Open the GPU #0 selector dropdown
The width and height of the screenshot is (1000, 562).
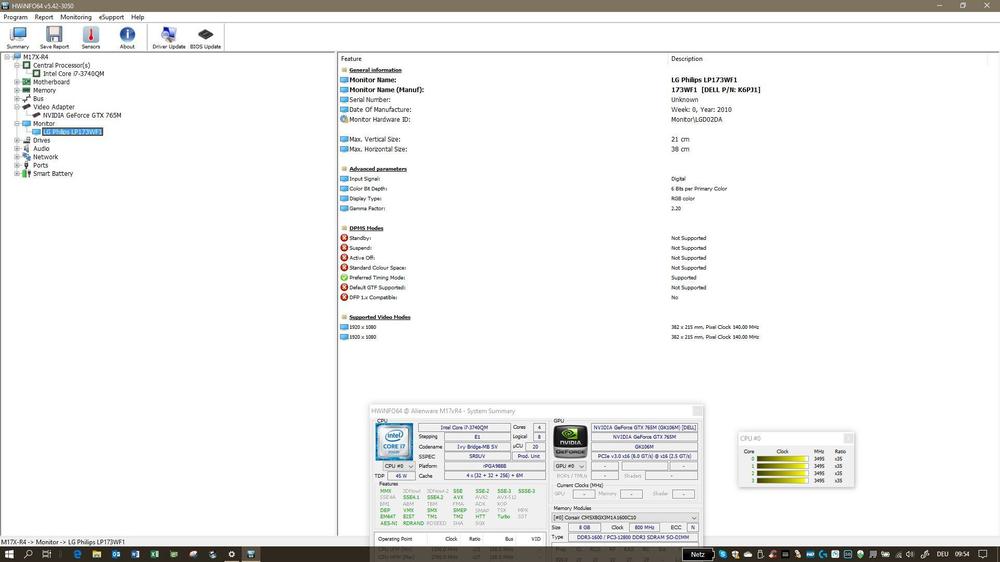coord(570,465)
